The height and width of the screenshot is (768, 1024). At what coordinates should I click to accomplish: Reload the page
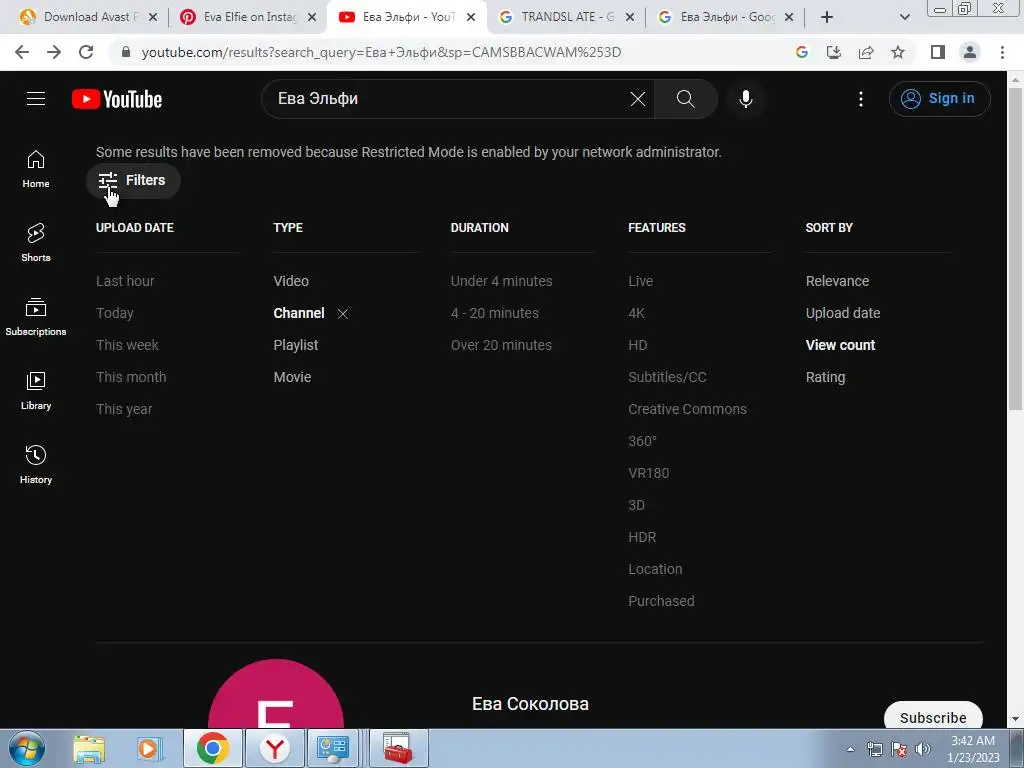(x=86, y=52)
